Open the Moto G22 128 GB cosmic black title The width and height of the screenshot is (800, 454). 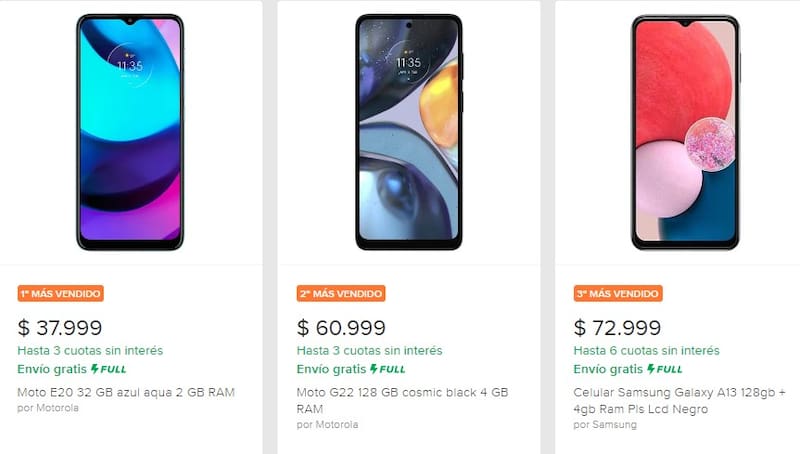tap(402, 400)
